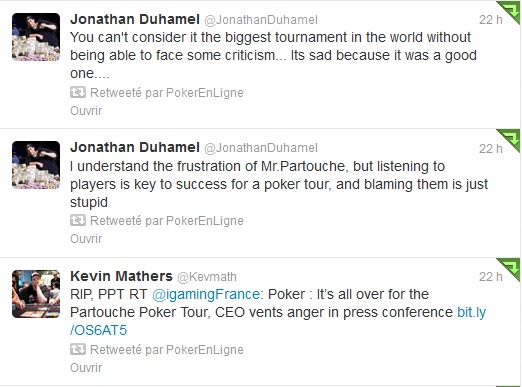Expand first tweet with Ouvrir
The height and width of the screenshot is (387, 522).
coord(86,110)
